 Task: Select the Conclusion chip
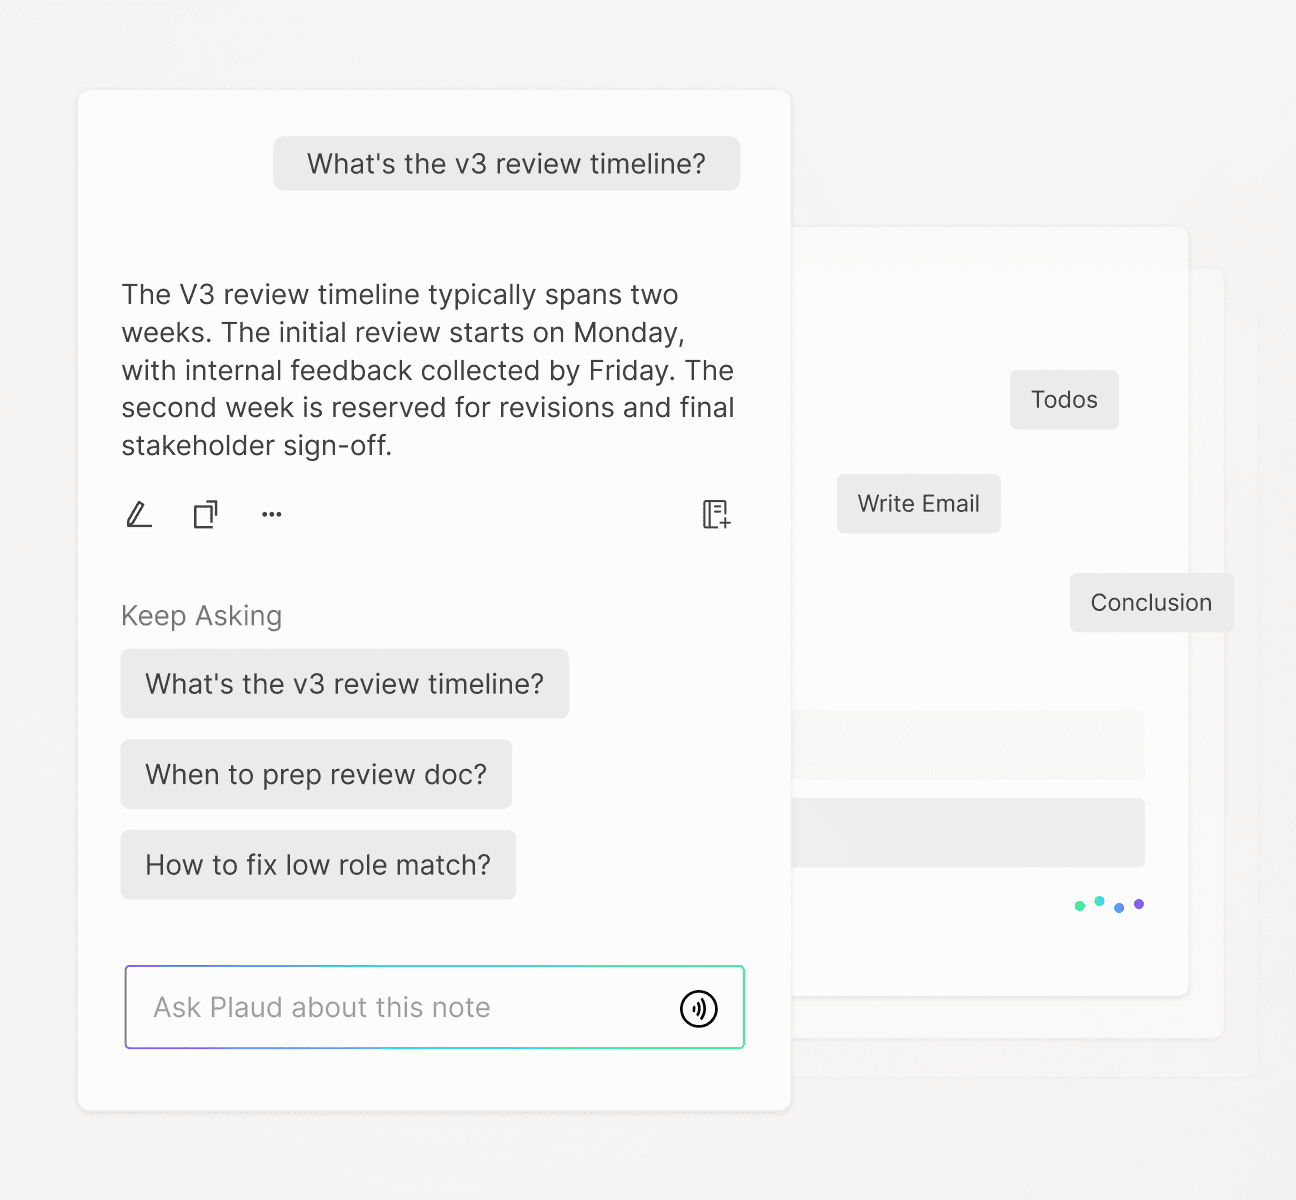(1151, 603)
